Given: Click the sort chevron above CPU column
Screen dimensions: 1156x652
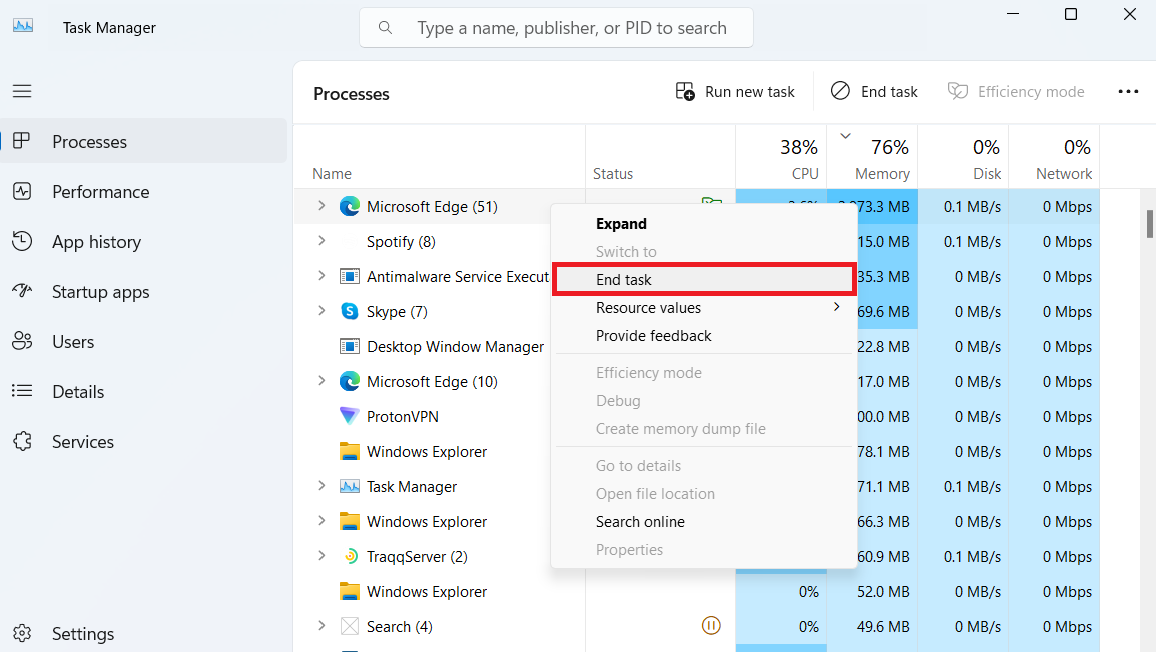Looking at the screenshot, I should [x=844, y=135].
